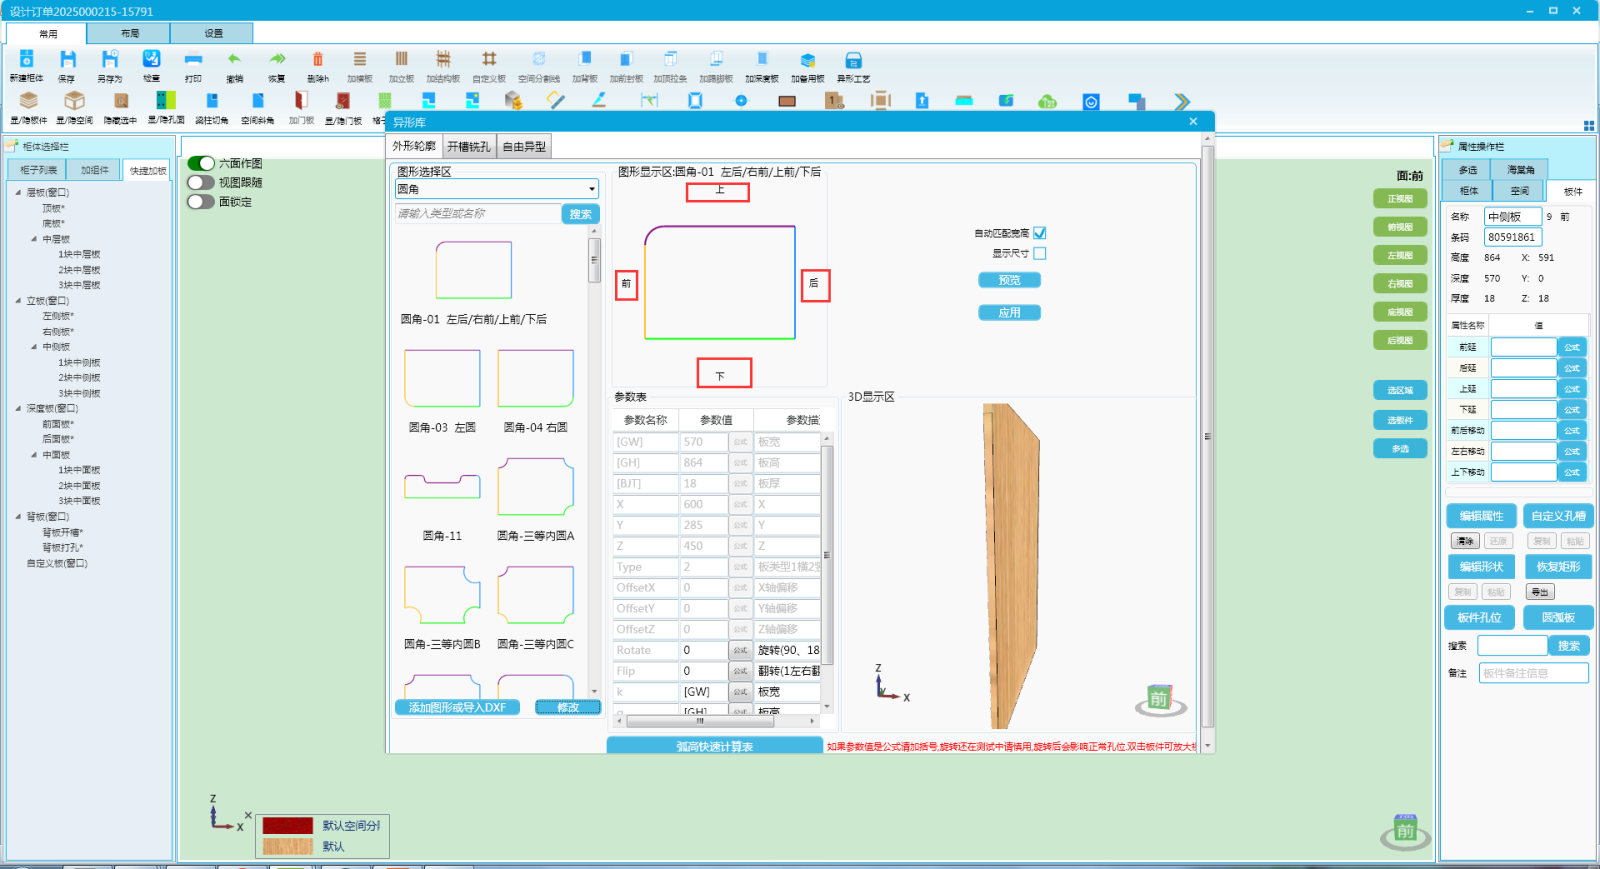Click the 显/隐孔面 toolbar icon
Screen dimensions: 1600x869
click(166, 102)
